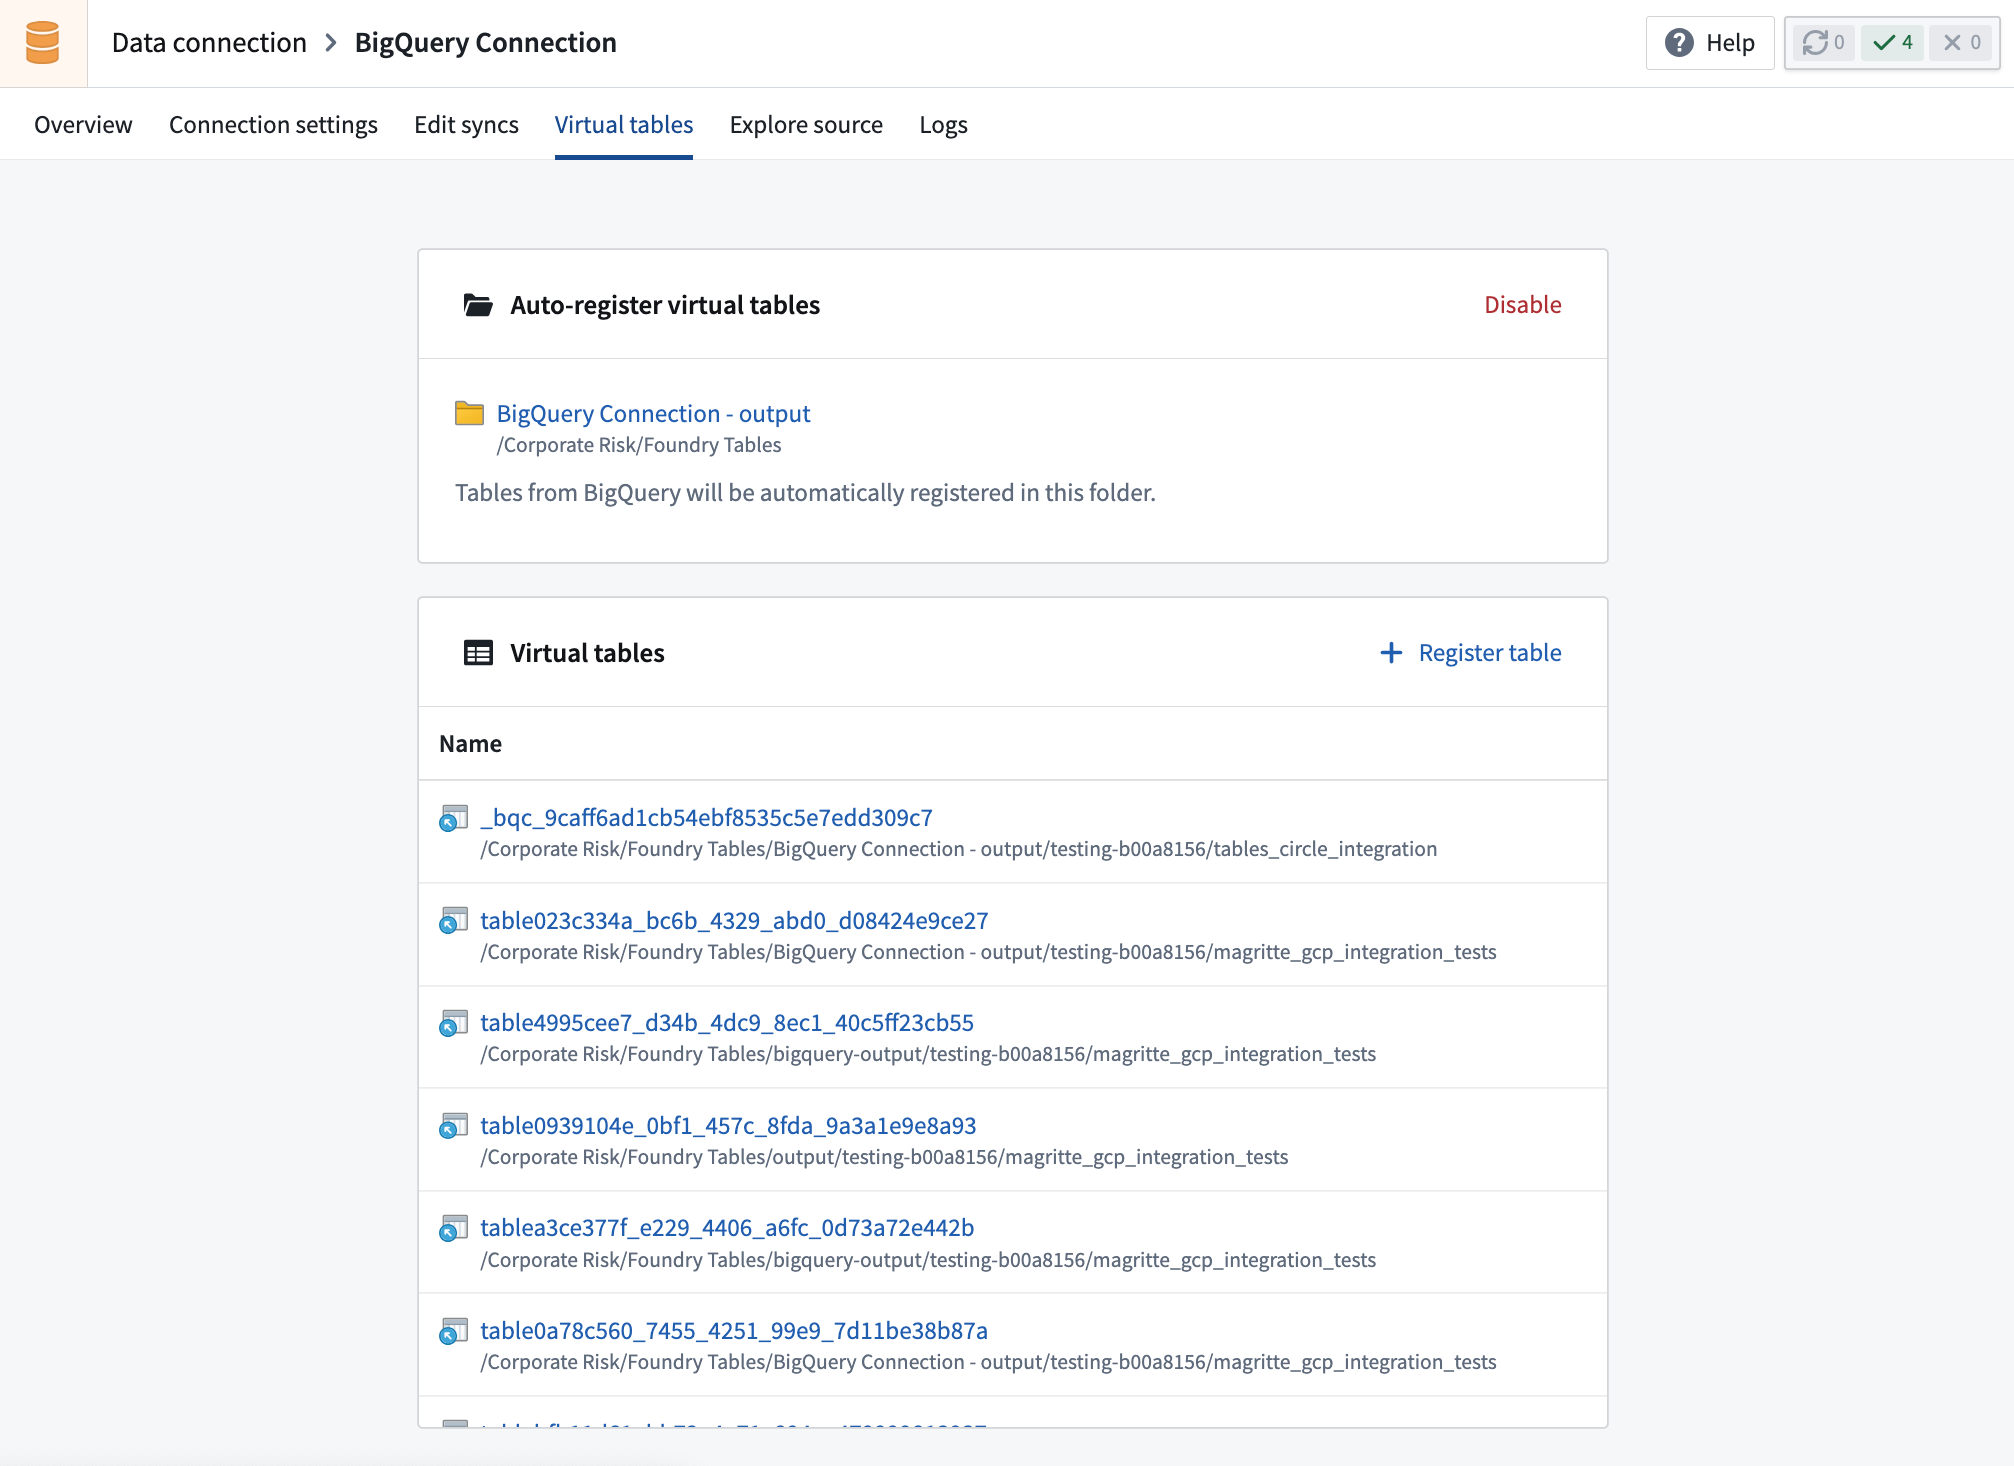Click virtual table icon for _bqc_9caff6ad1cb54ebf8535c5e7edd309c7
2014x1466 pixels.
(x=453, y=818)
